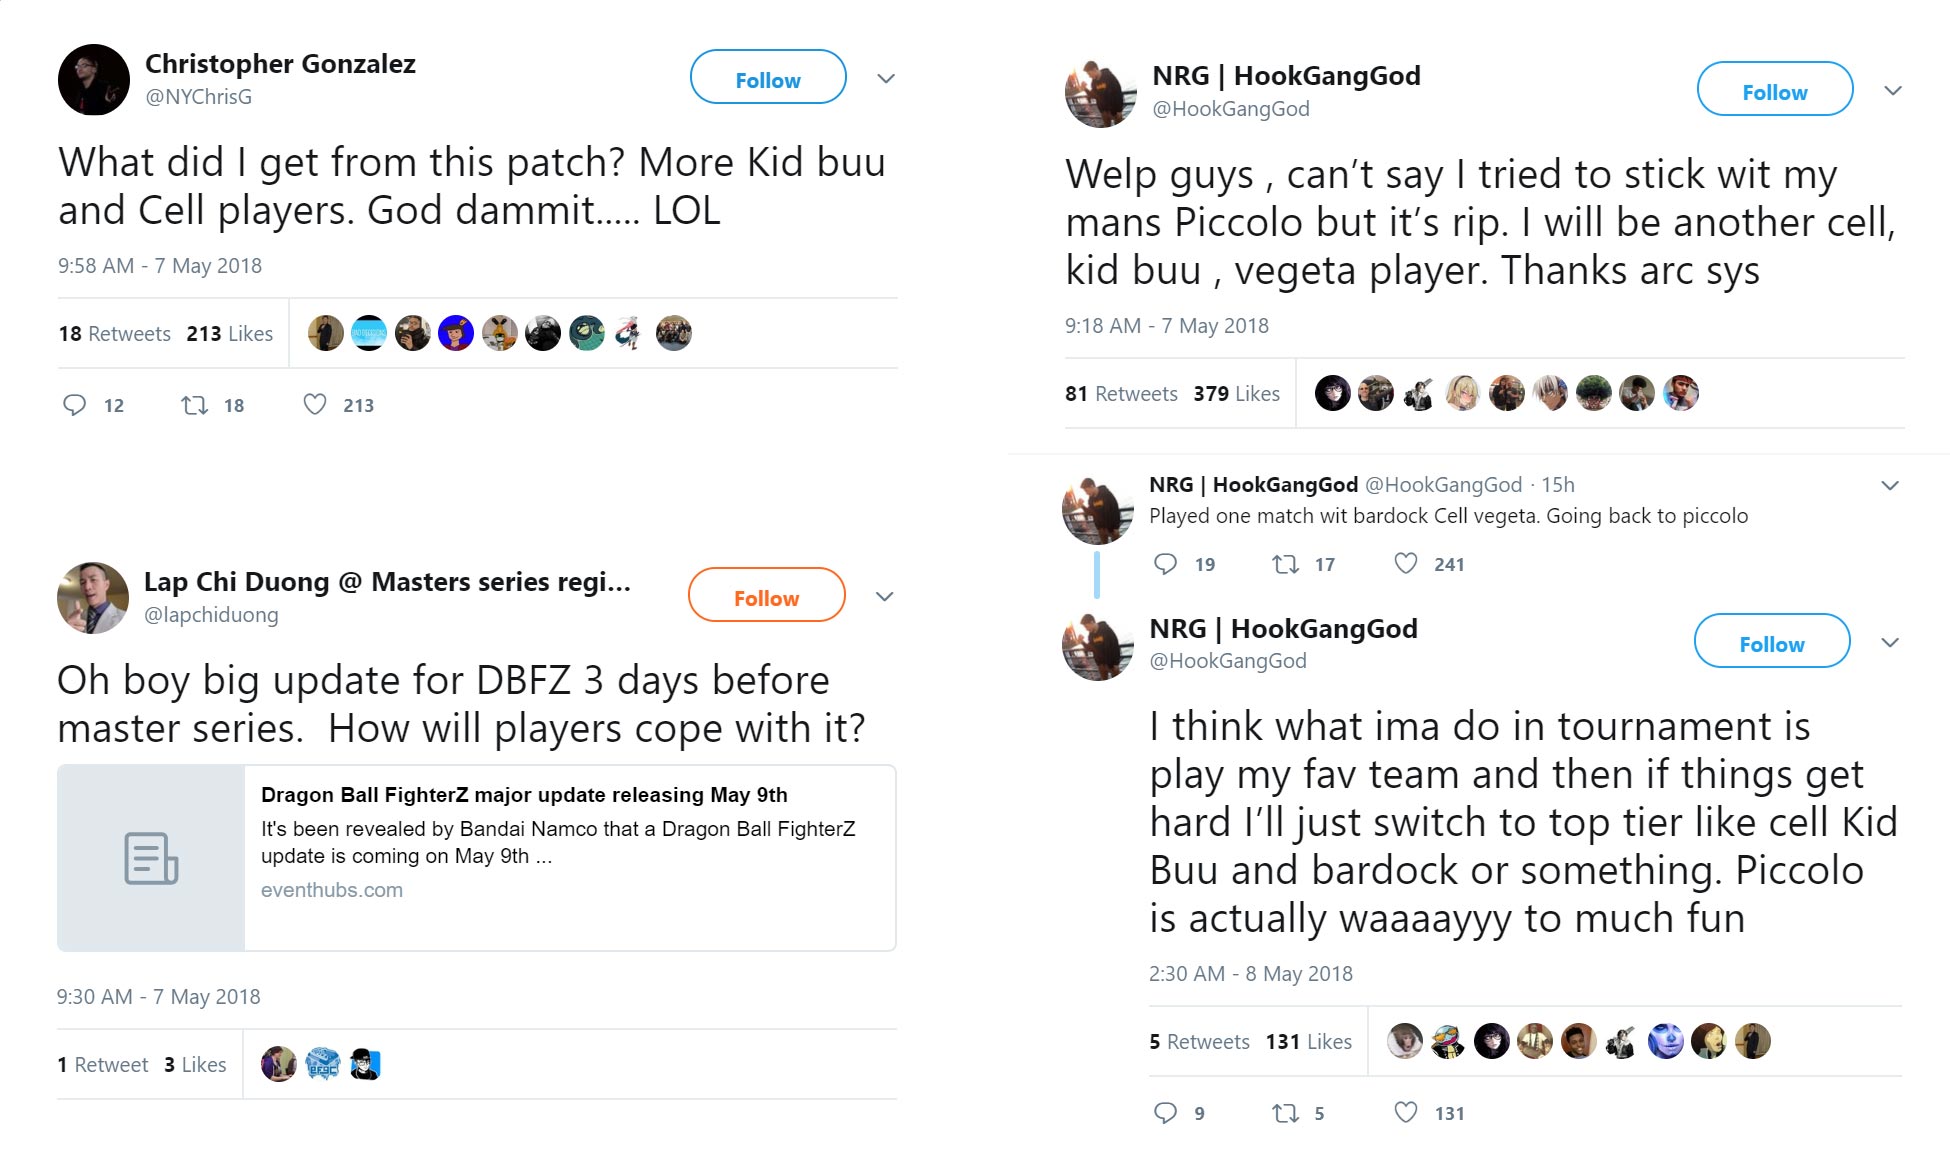Reply to HookGangGod's bardock Cell vegeta tweet
The image size is (1950, 1169).
(1166, 564)
